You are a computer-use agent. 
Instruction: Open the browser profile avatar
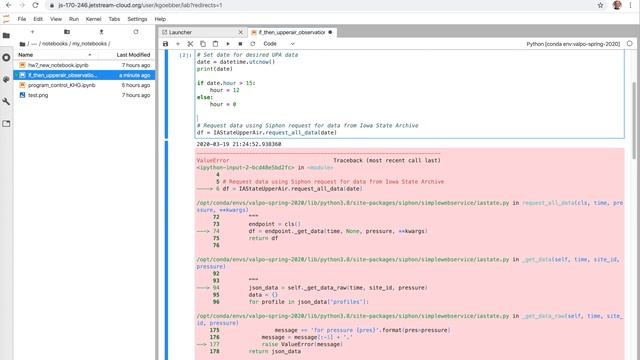click(617, 5)
